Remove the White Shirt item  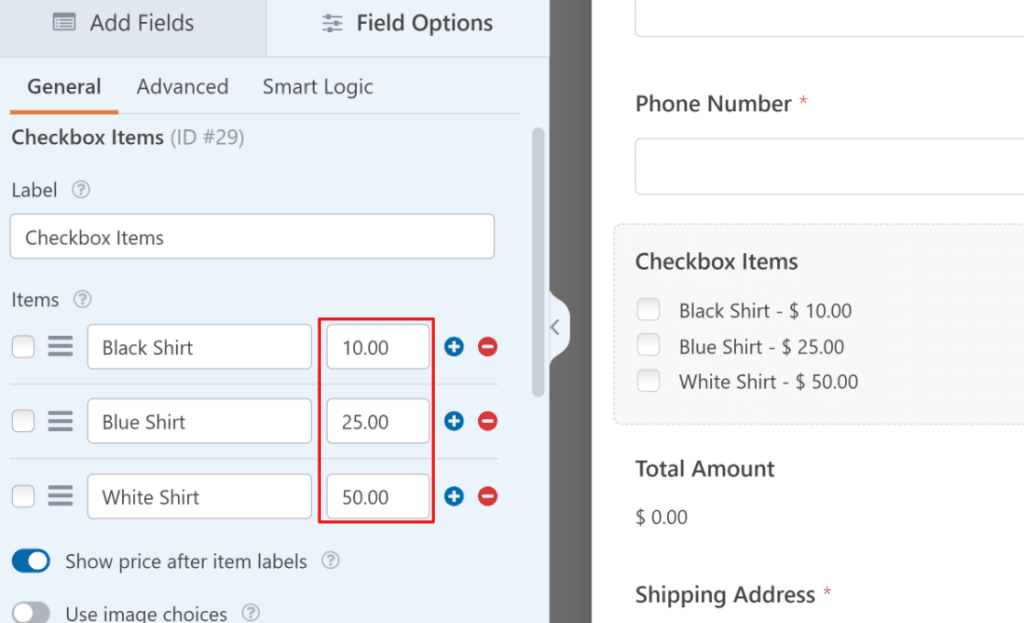[489, 496]
